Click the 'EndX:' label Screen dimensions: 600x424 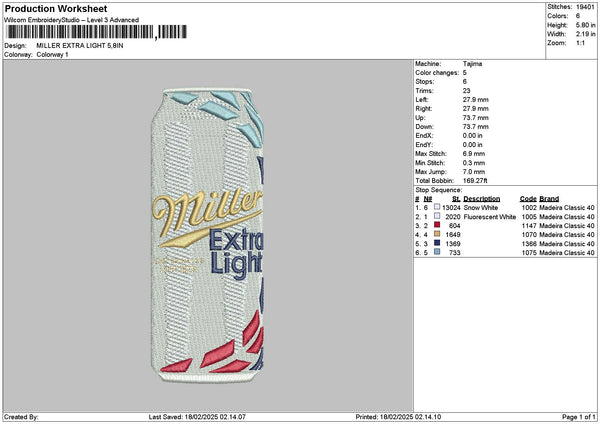click(x=424, y=136)
